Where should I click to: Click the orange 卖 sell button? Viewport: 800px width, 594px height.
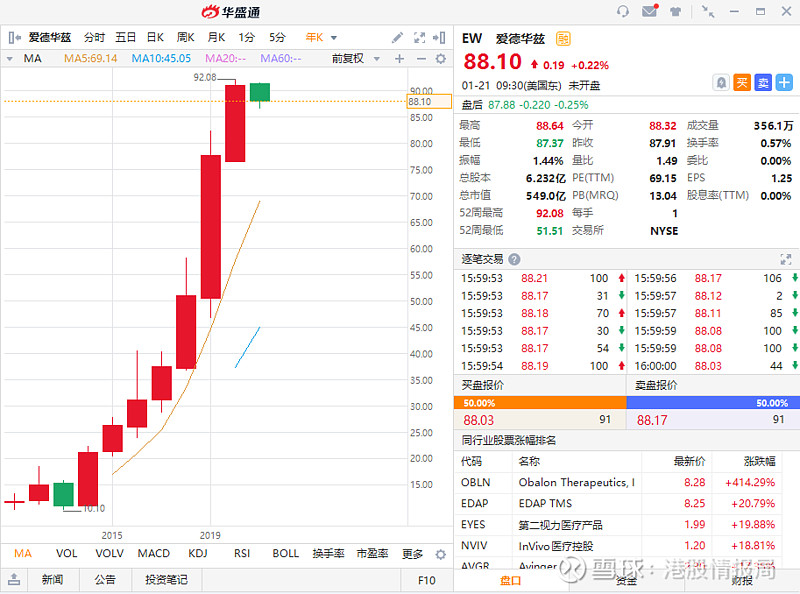click(x=762, y=82)
